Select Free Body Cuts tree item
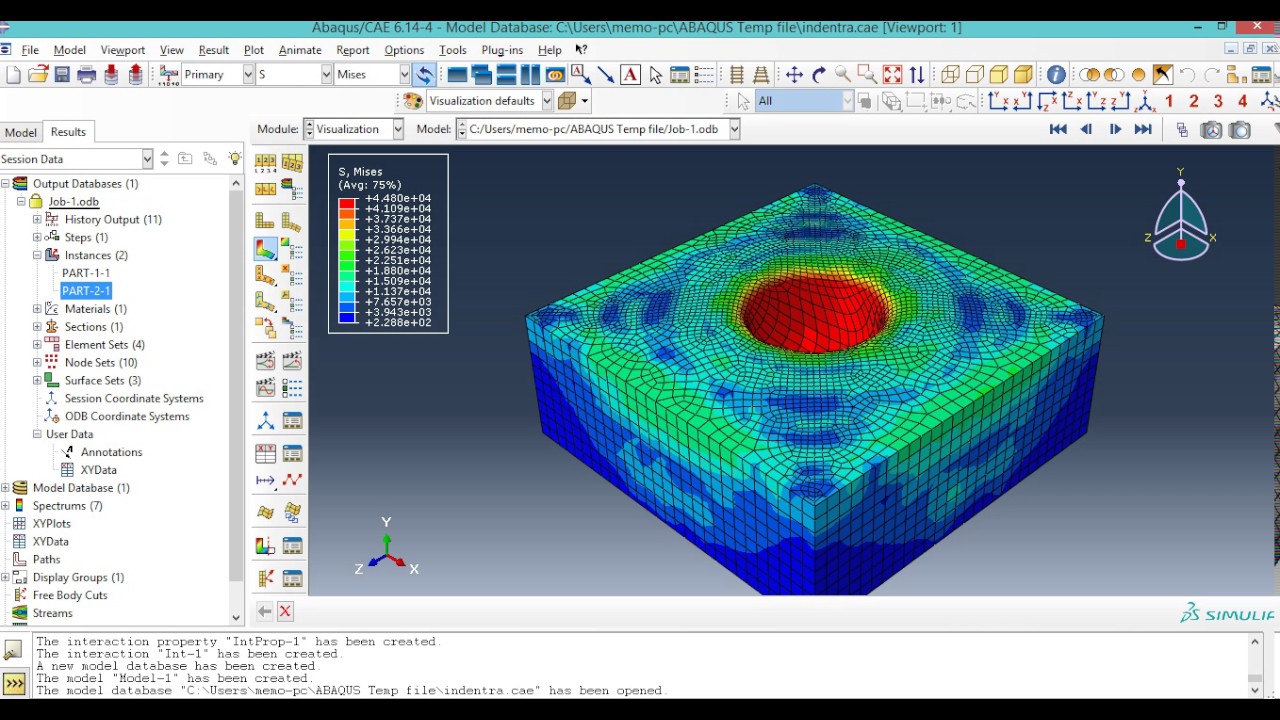The height and width of the screenshot is (720, 1280). 70,595
